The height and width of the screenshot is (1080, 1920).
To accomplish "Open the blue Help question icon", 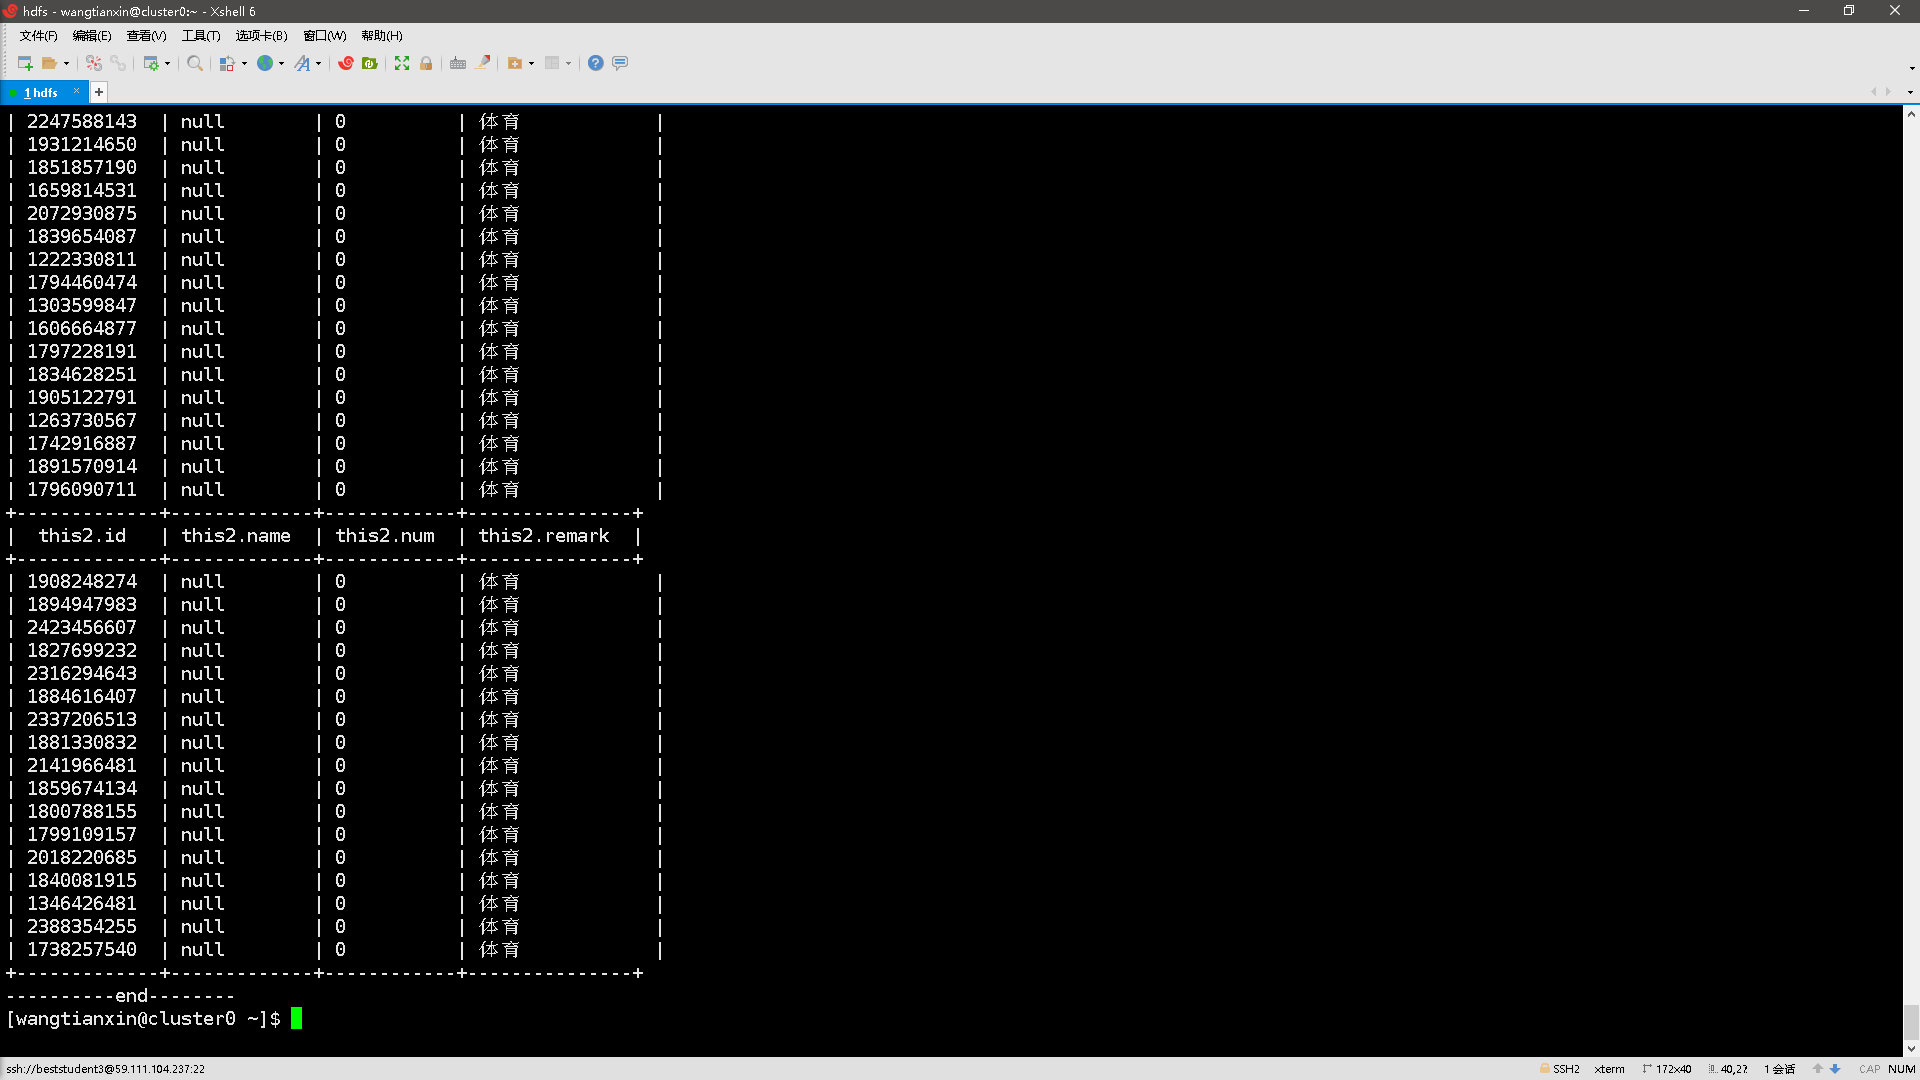I will pos(596,63).
